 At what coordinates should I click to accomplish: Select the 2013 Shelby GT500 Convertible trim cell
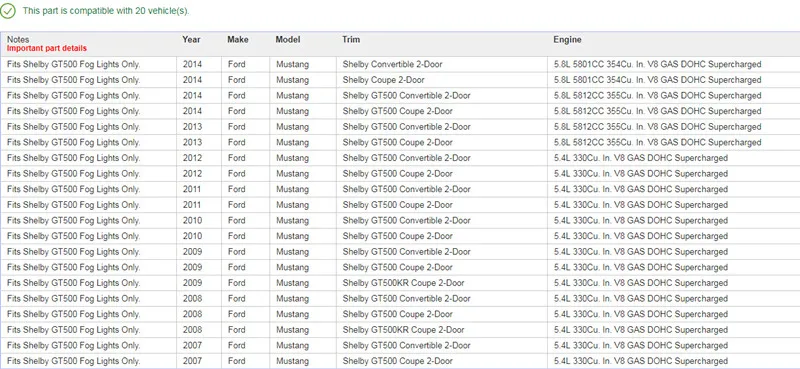click(441, 127)
